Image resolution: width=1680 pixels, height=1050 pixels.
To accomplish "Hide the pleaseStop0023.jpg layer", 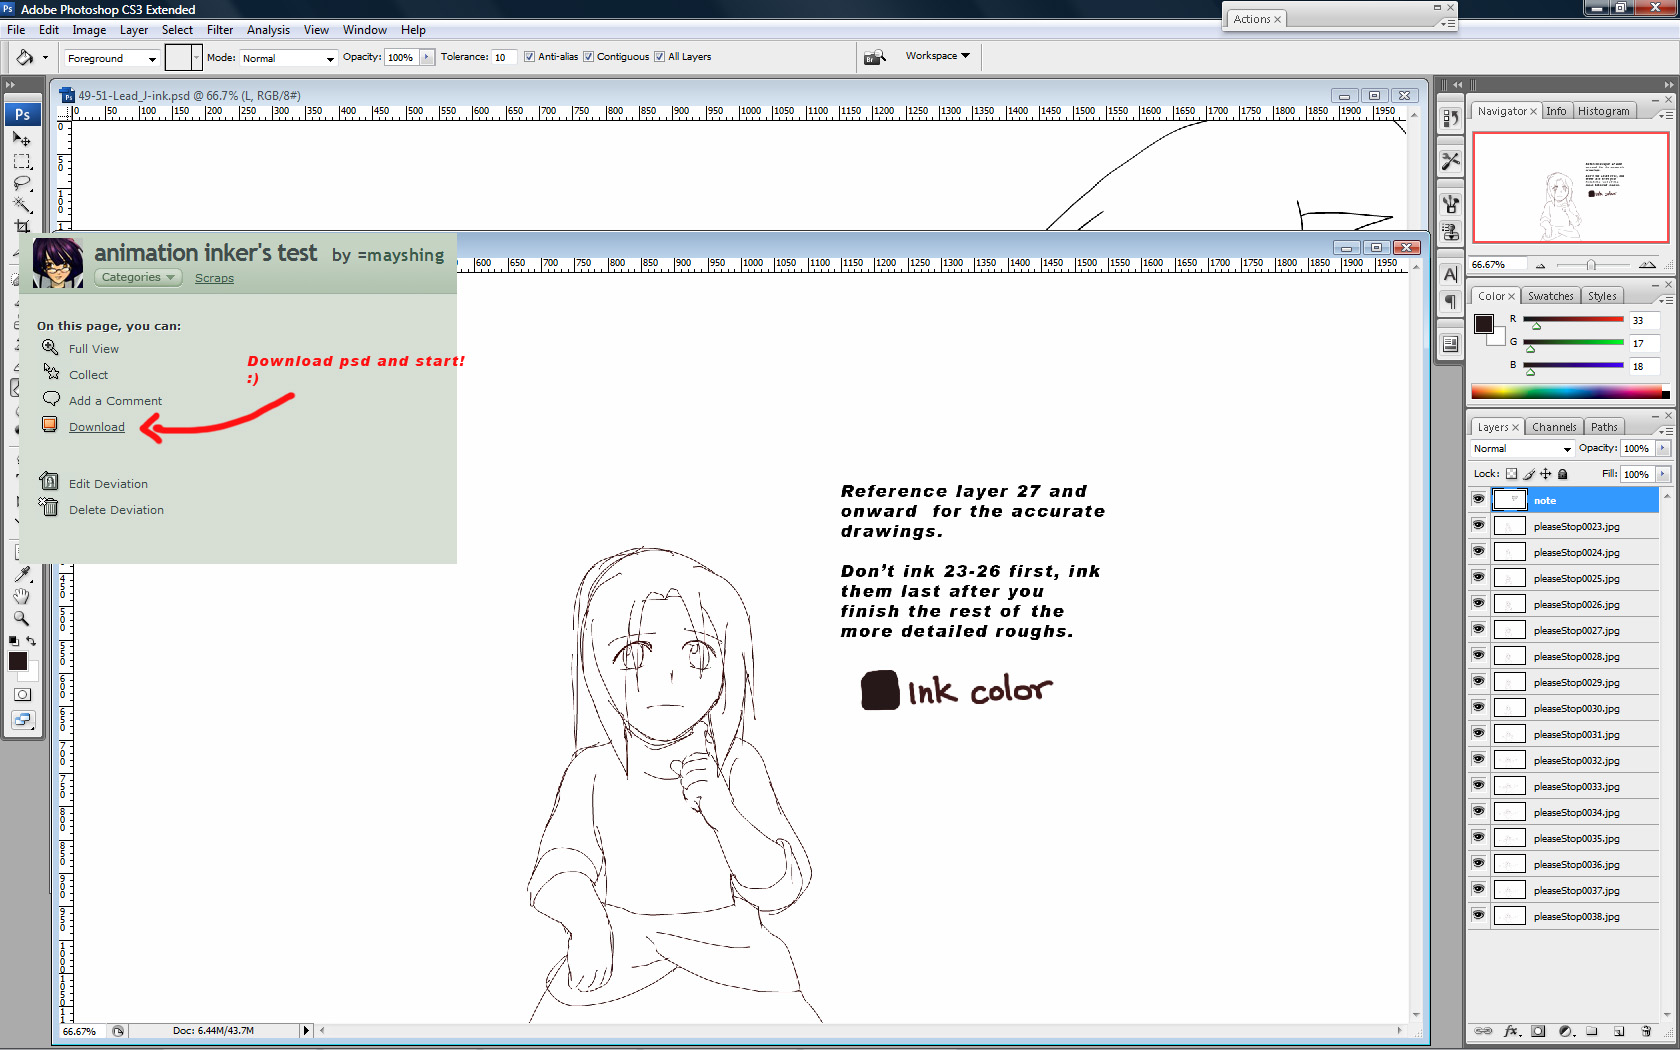I will [1478, 525].
